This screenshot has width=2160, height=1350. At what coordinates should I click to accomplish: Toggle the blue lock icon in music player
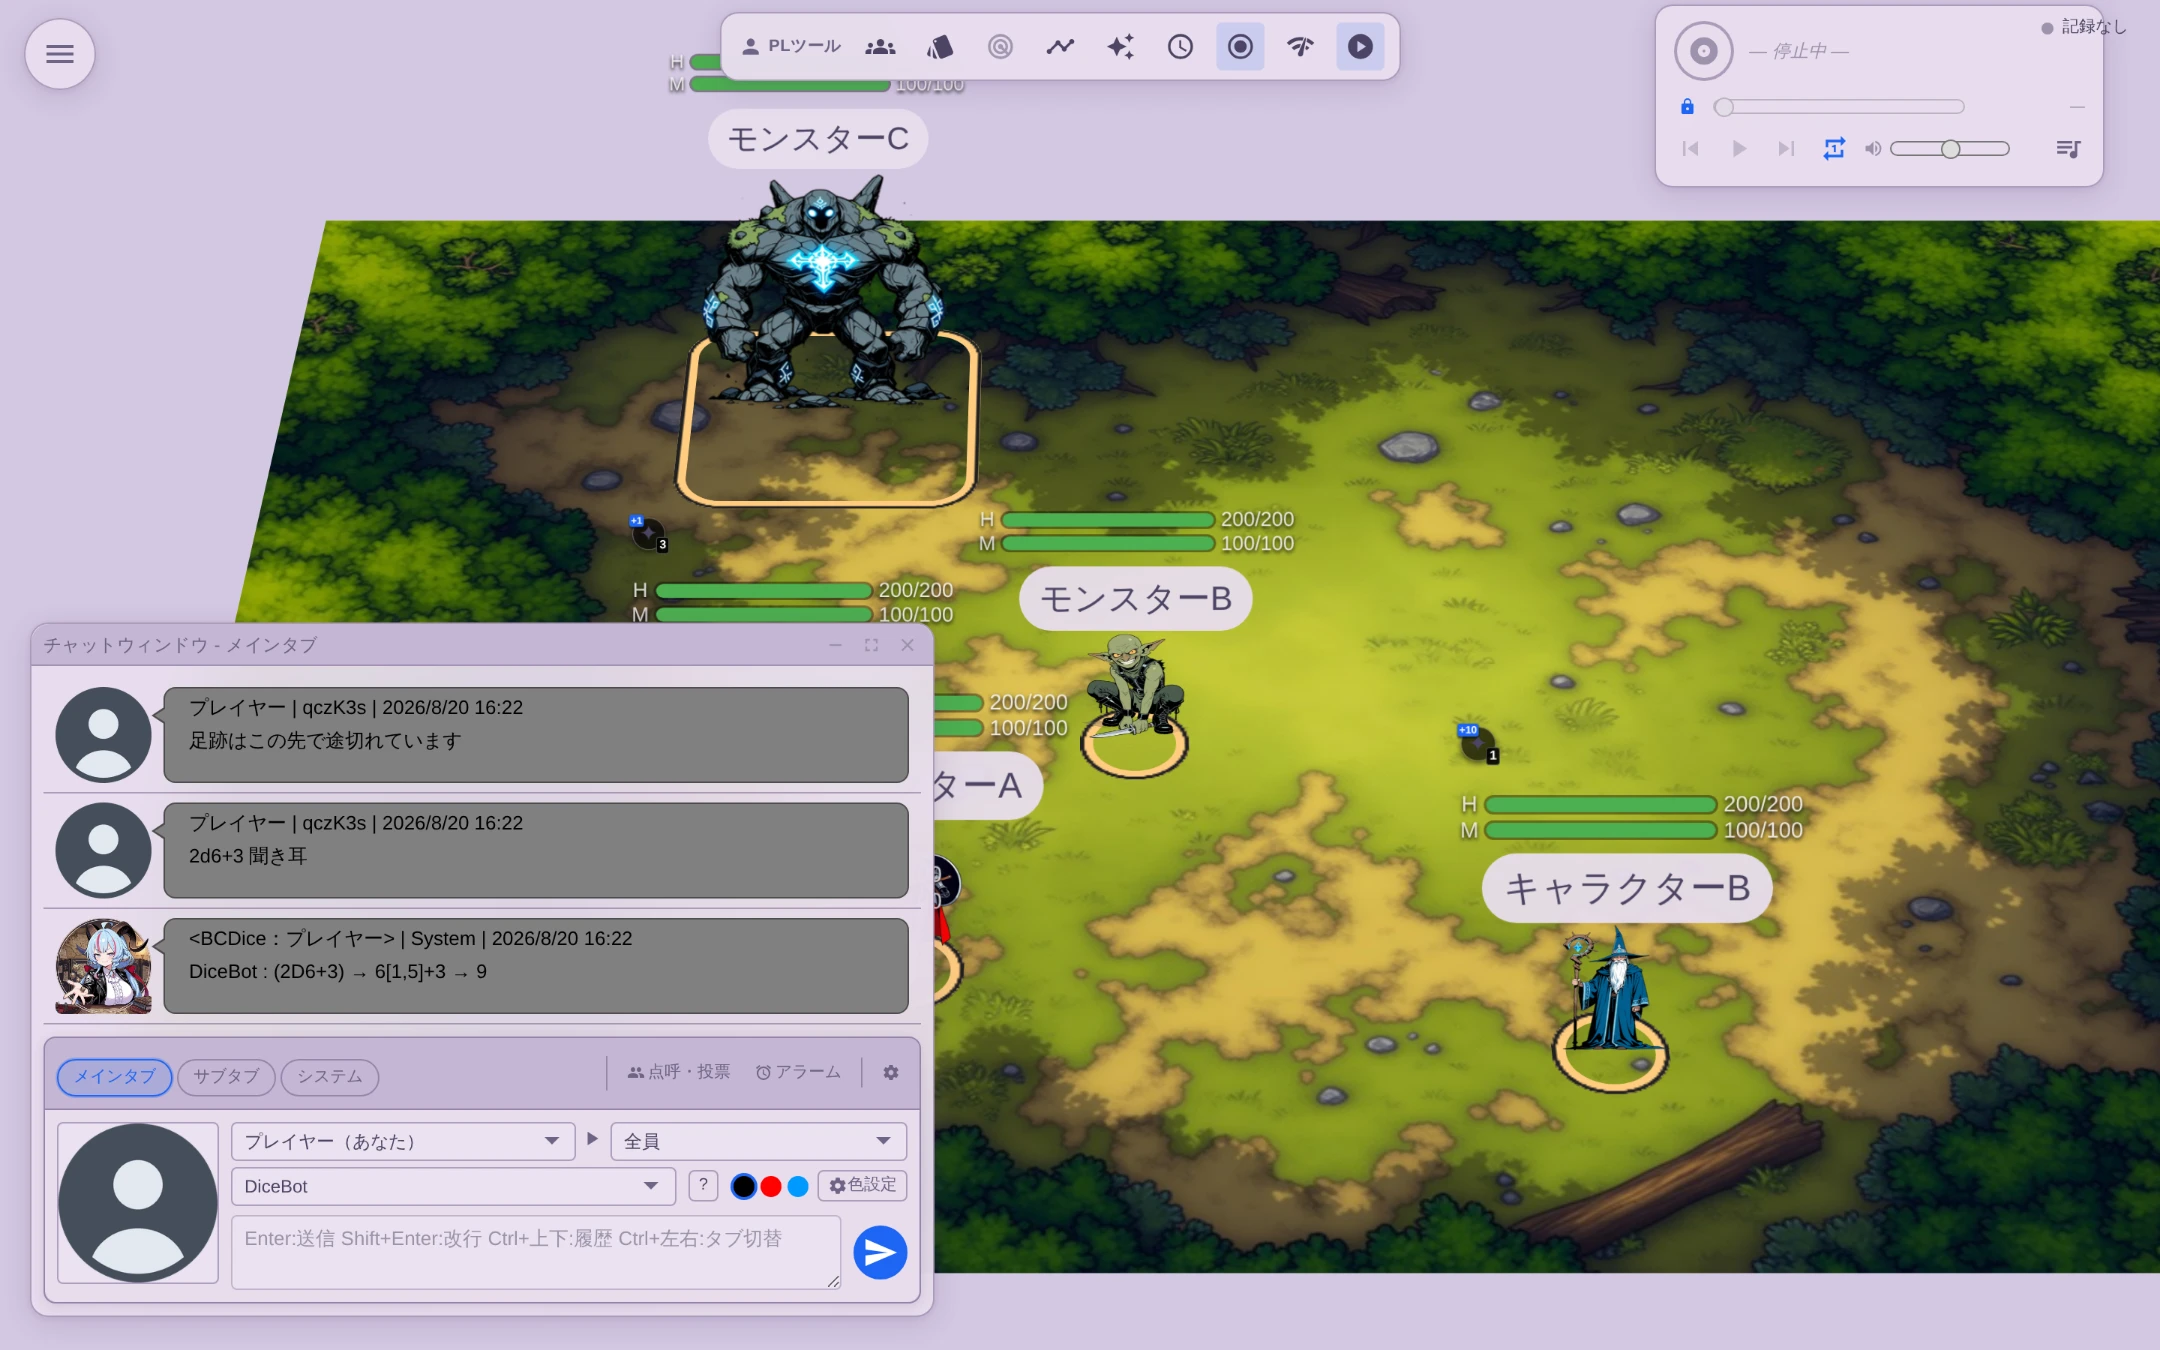pyautogui.click(x=1687, y=106)
